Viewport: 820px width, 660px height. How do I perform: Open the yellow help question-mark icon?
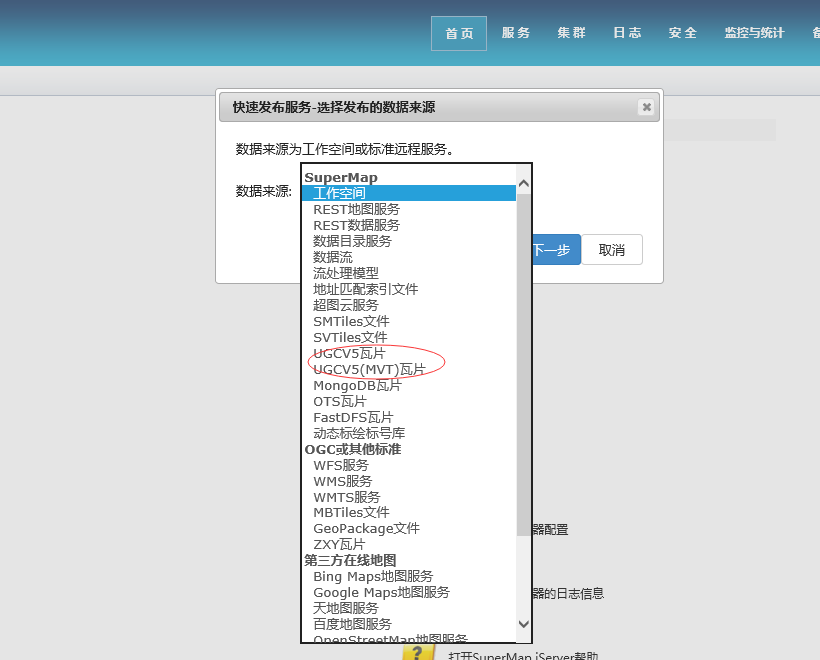pos(418,652)
